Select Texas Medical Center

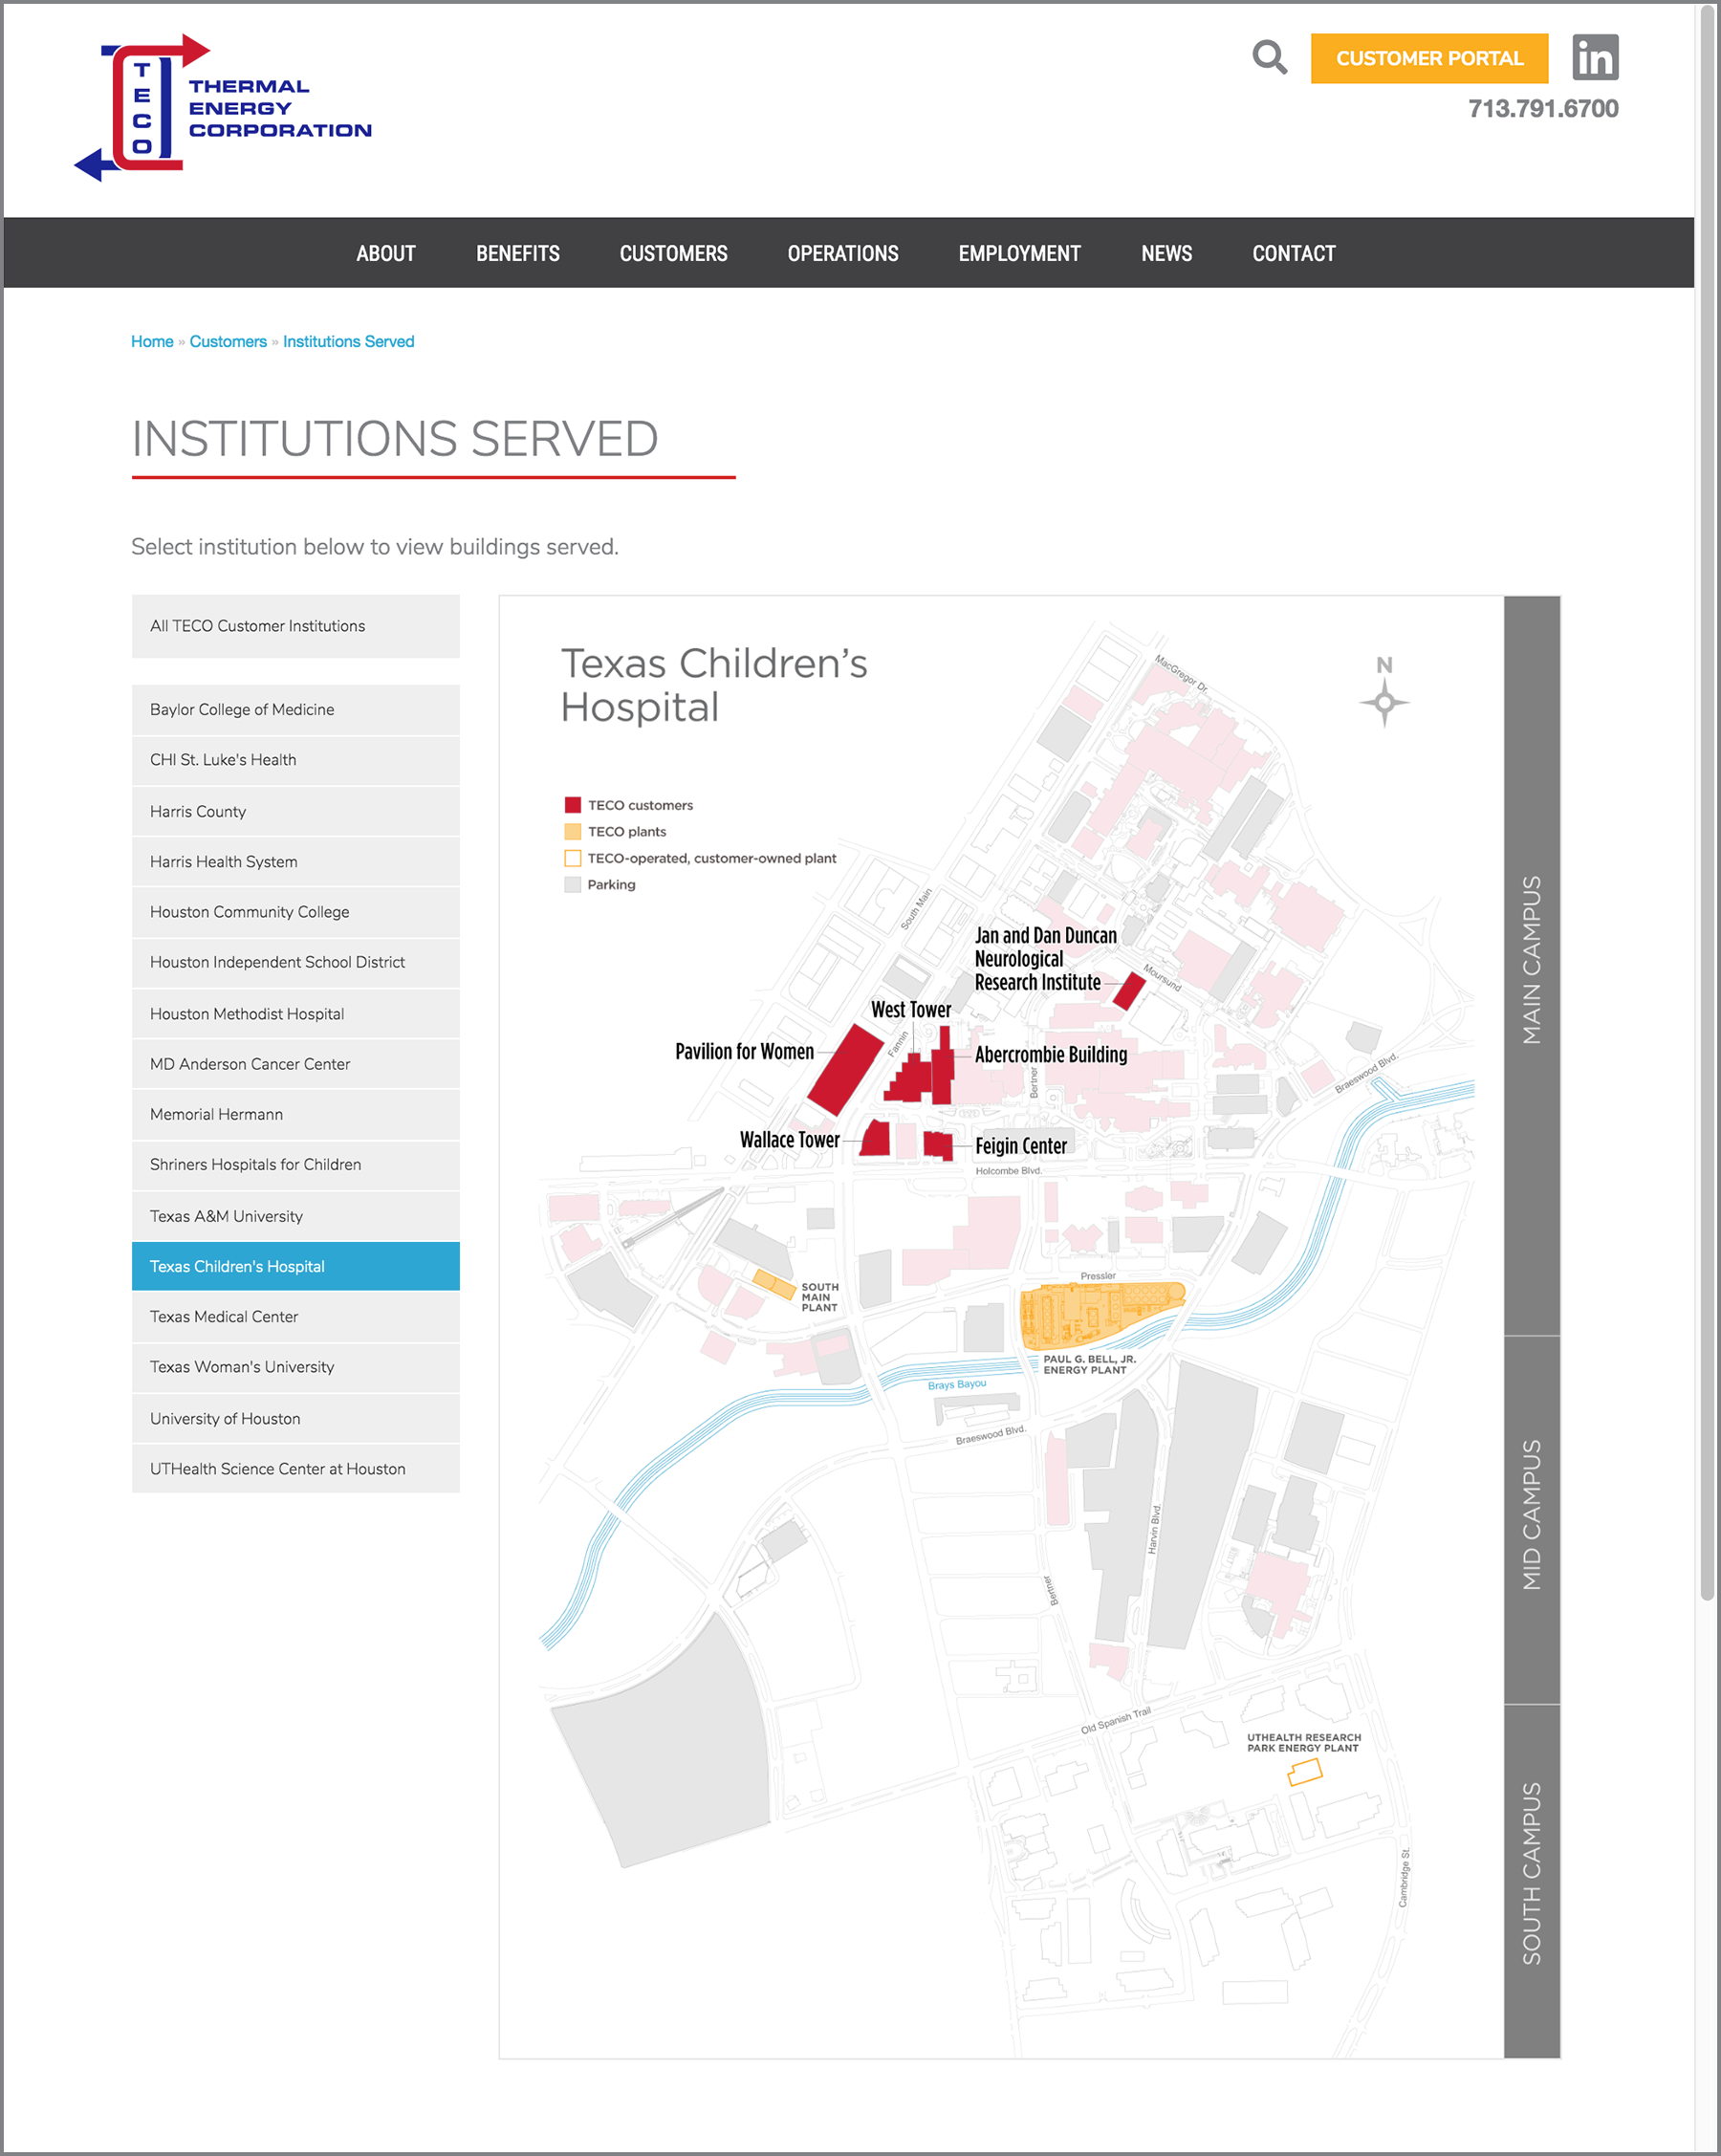point(295,1317)
